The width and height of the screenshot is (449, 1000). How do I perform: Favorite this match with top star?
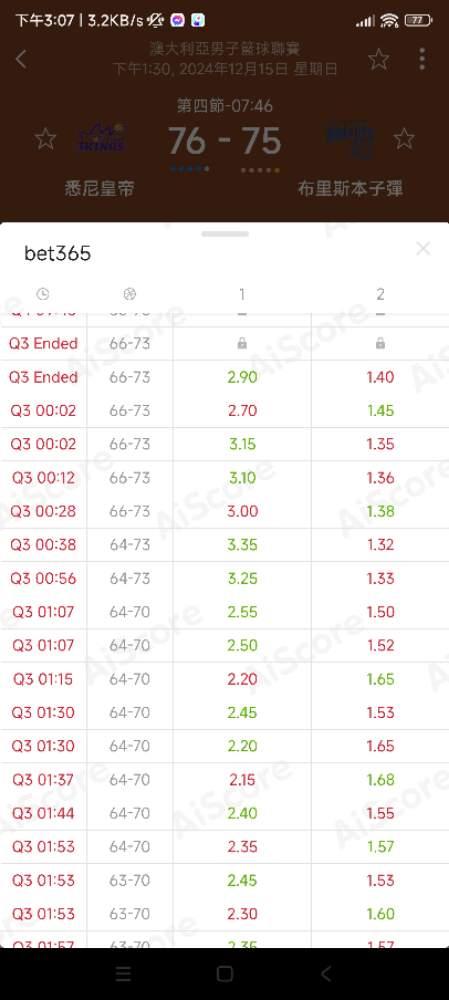click(x=378, y=59)
